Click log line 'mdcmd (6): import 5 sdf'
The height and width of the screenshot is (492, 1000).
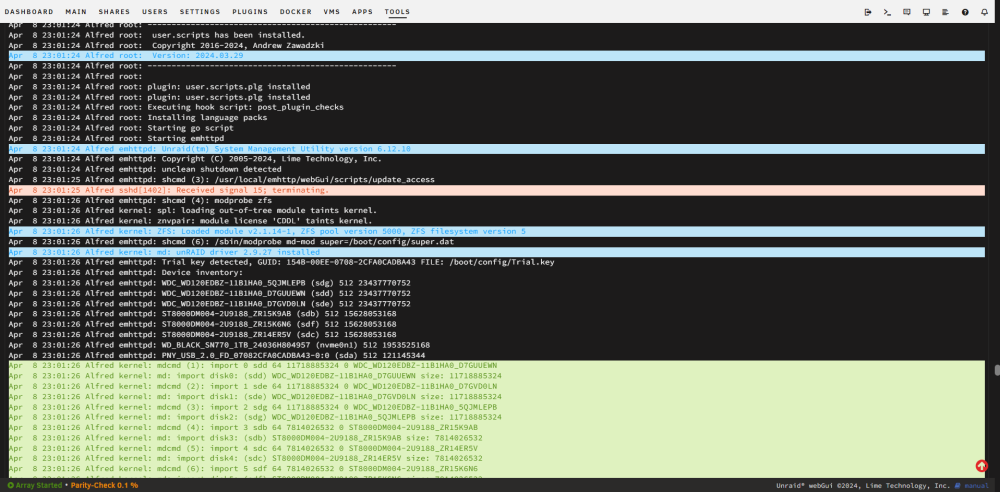pos(497,468)
